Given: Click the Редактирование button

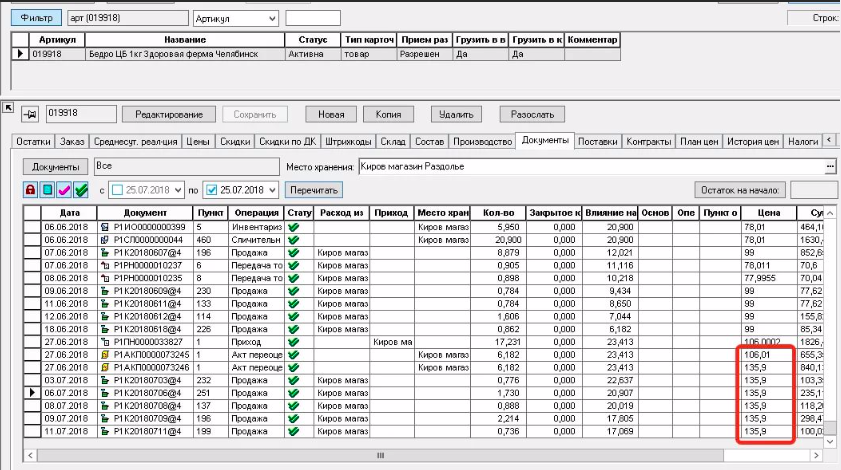Looking at the screenshot, I should [x=168, y=114].
